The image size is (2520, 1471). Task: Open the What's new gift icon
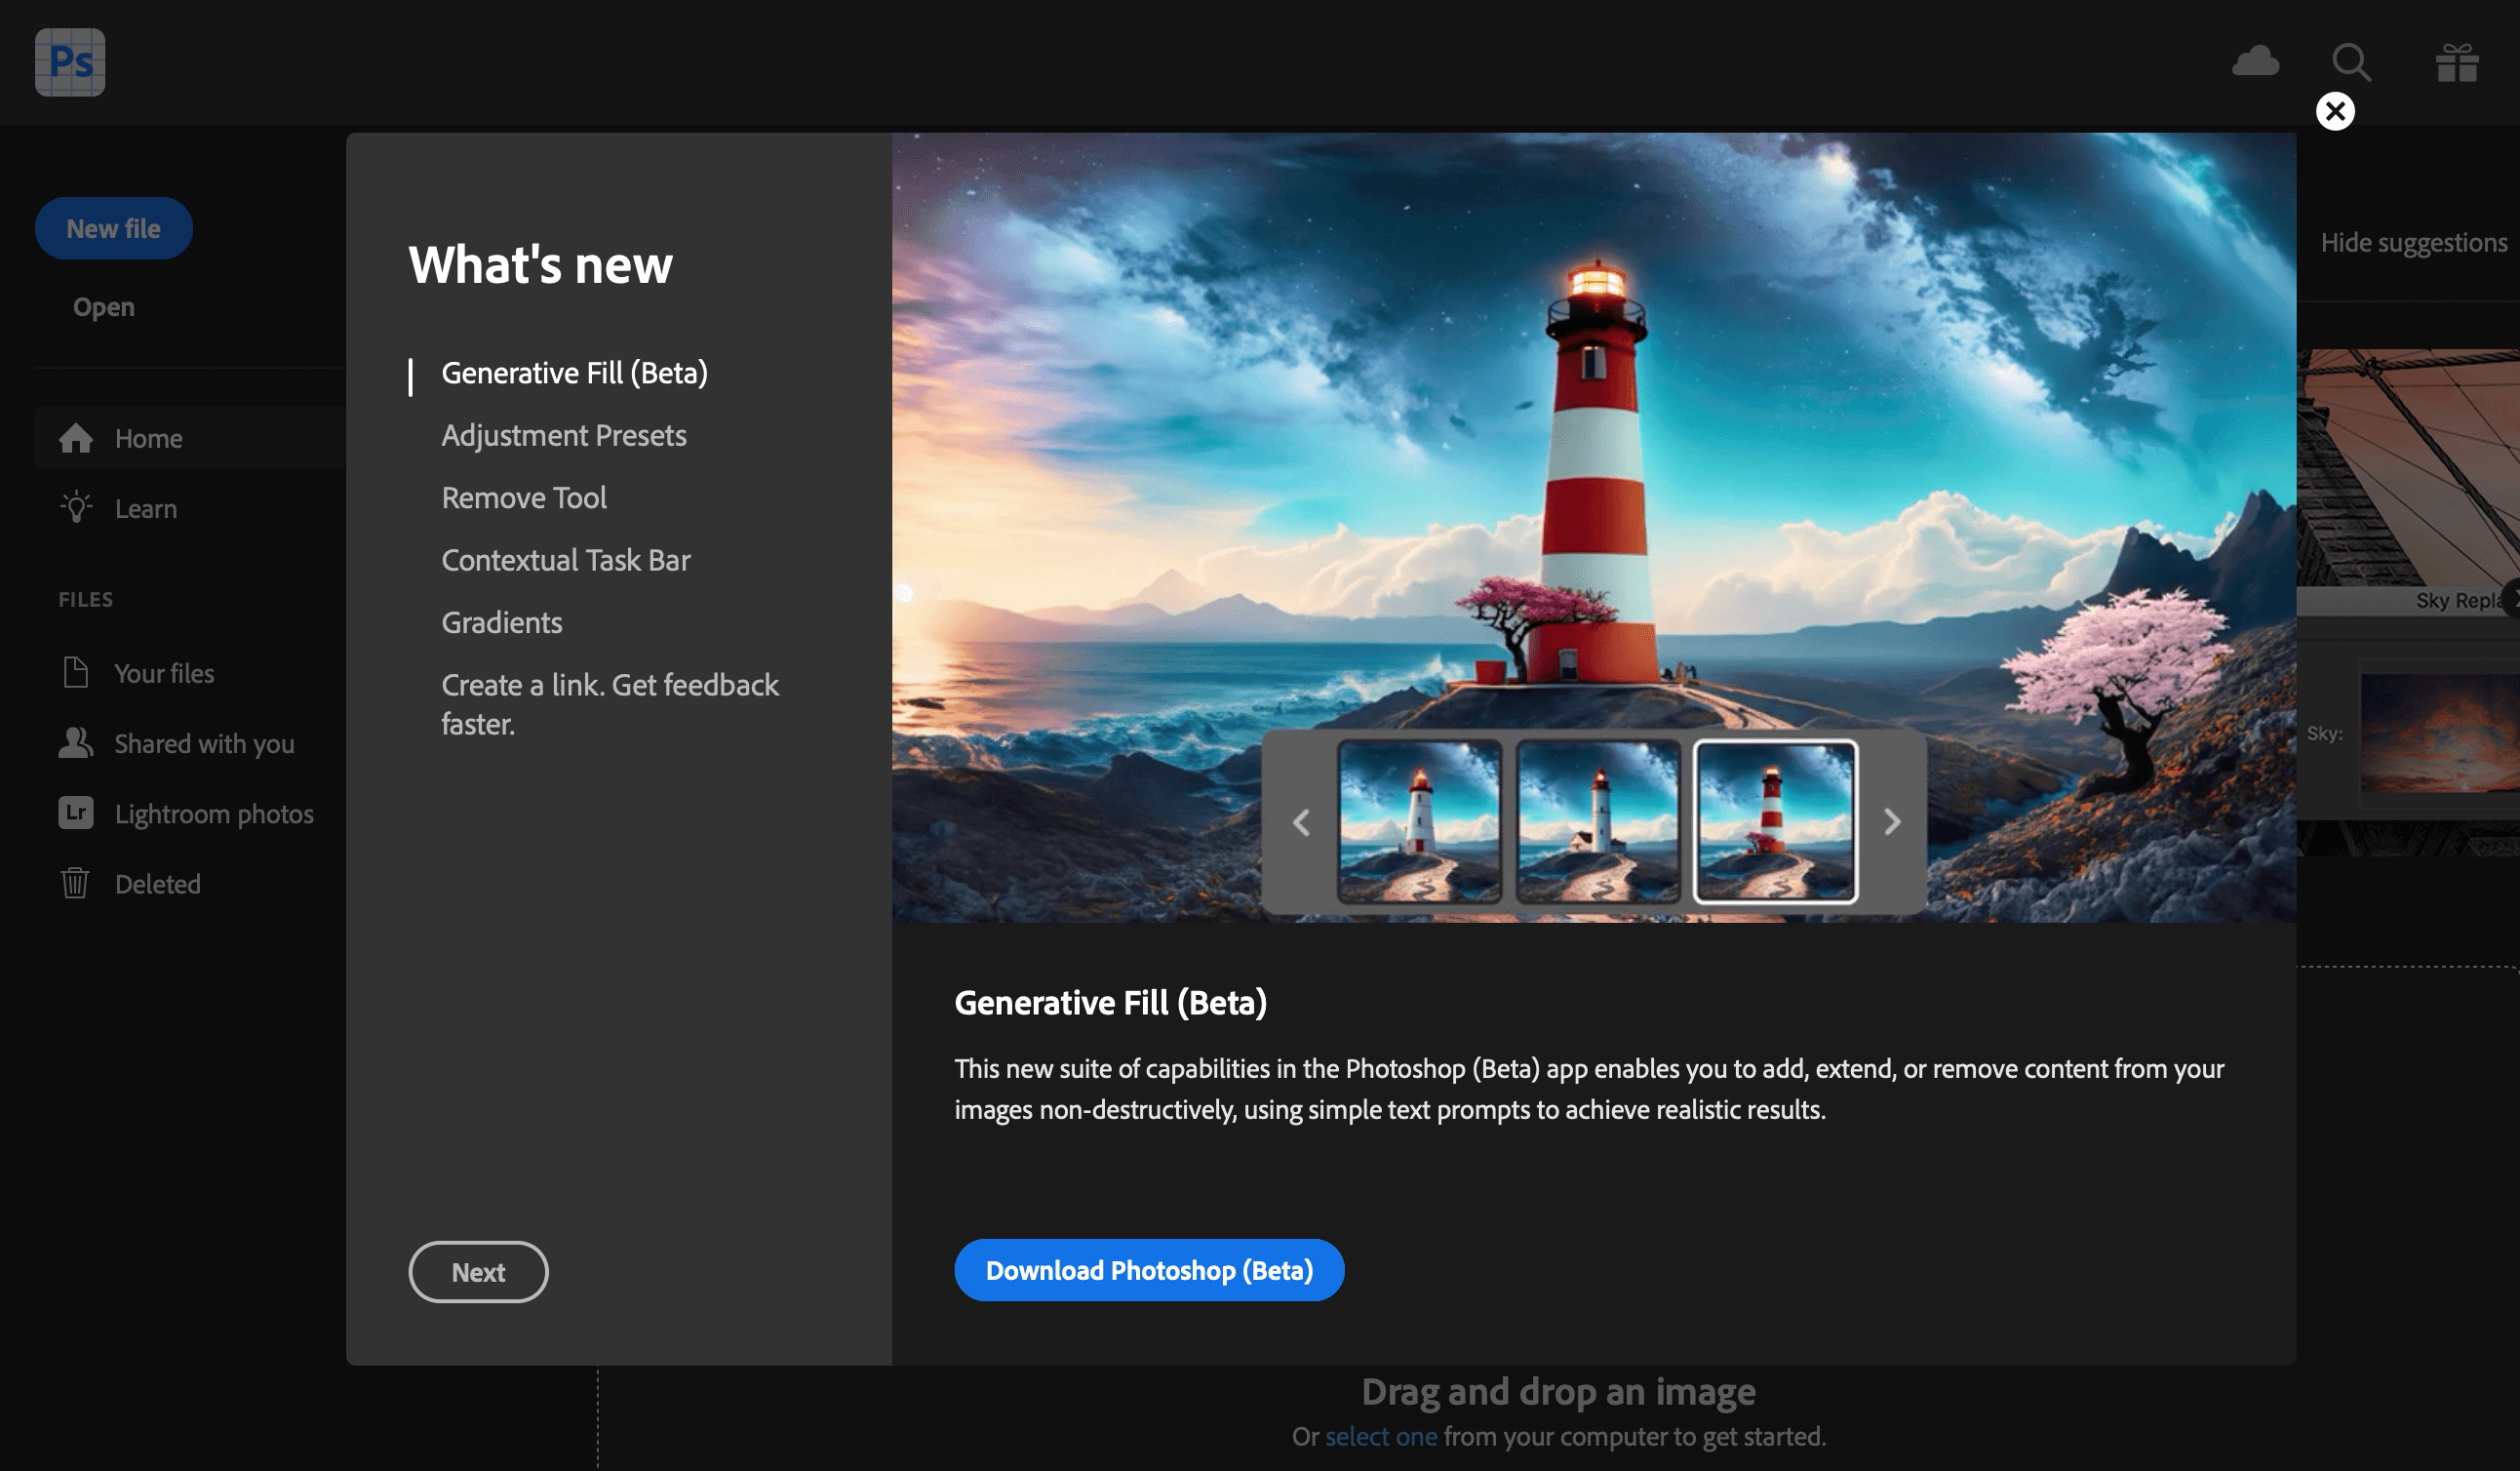[x=2456, y=62]
